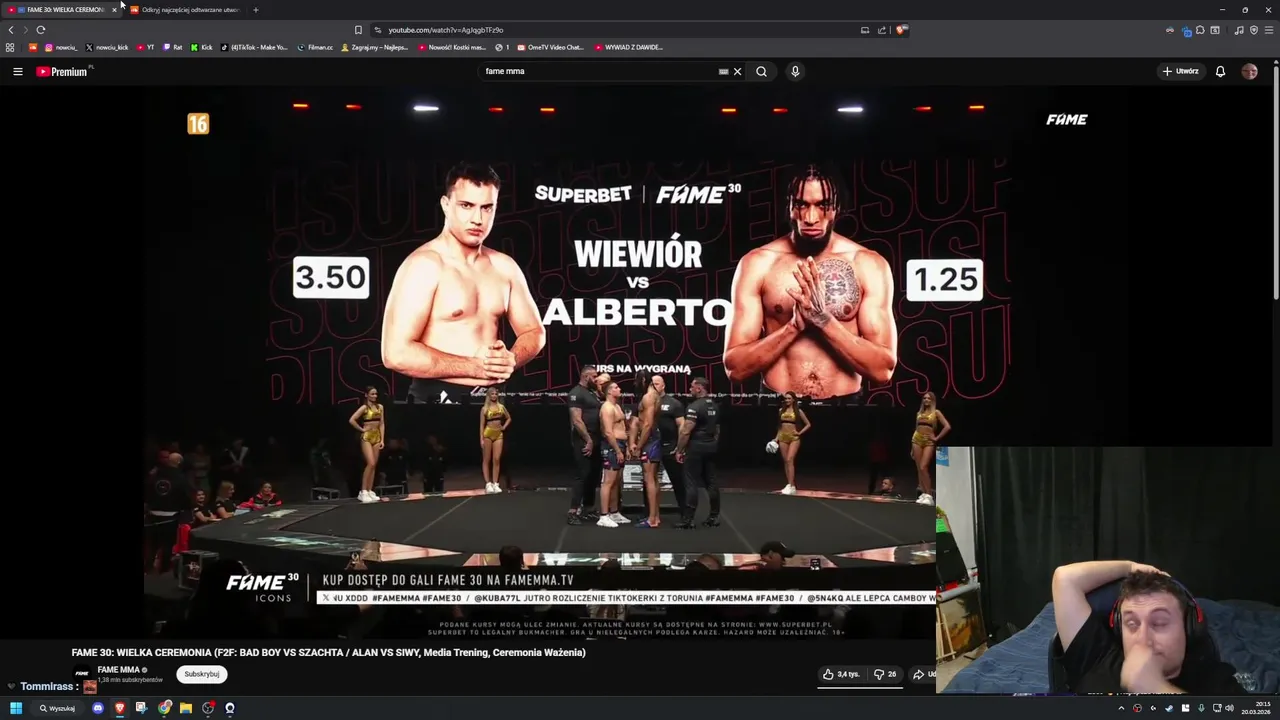Click the YouTube search magnifier button

pyautogui.click(x=761, y=71)
